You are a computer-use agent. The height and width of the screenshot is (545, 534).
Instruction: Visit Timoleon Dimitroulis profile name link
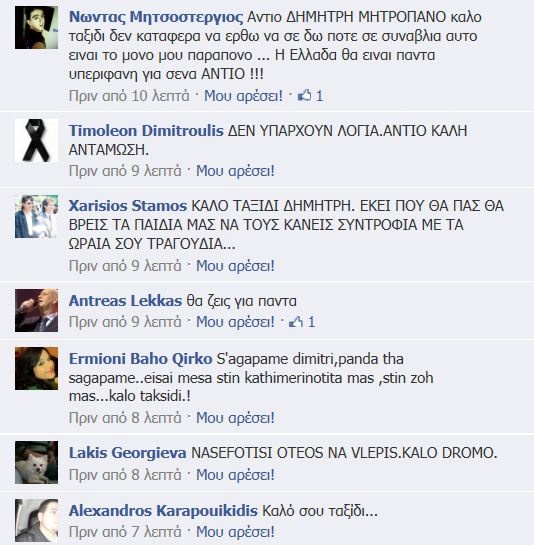click(146, 131)
